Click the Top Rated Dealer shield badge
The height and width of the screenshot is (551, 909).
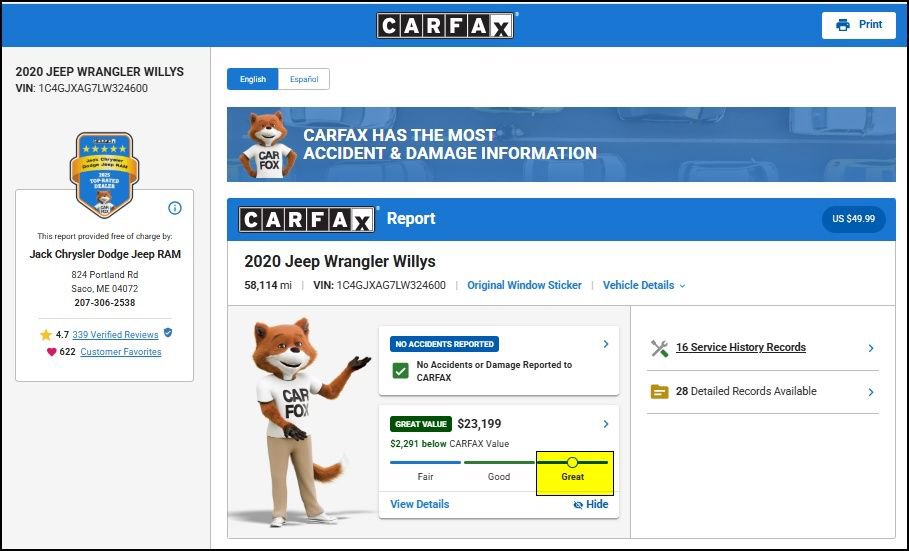(x=104, y=175)
